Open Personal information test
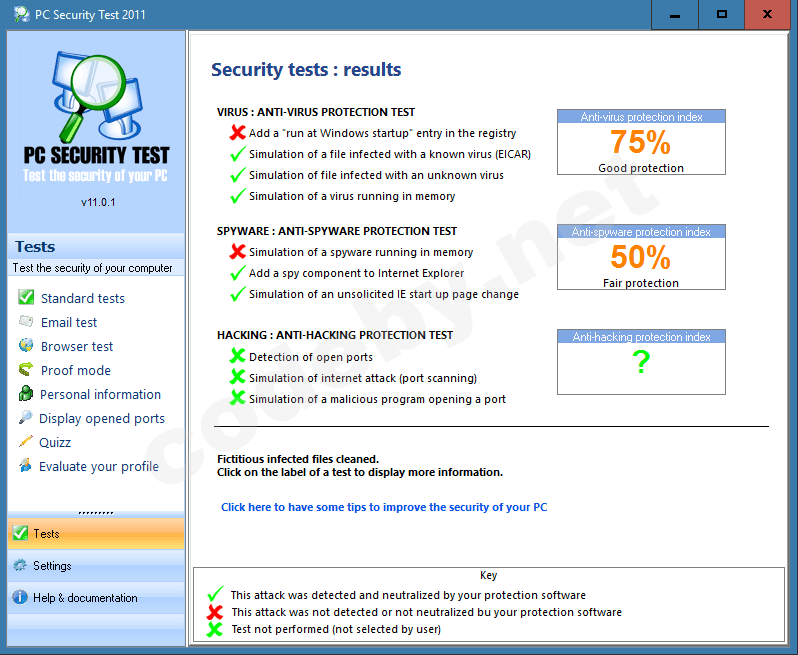This screenshot has height=655, width=798. [100, 394]
